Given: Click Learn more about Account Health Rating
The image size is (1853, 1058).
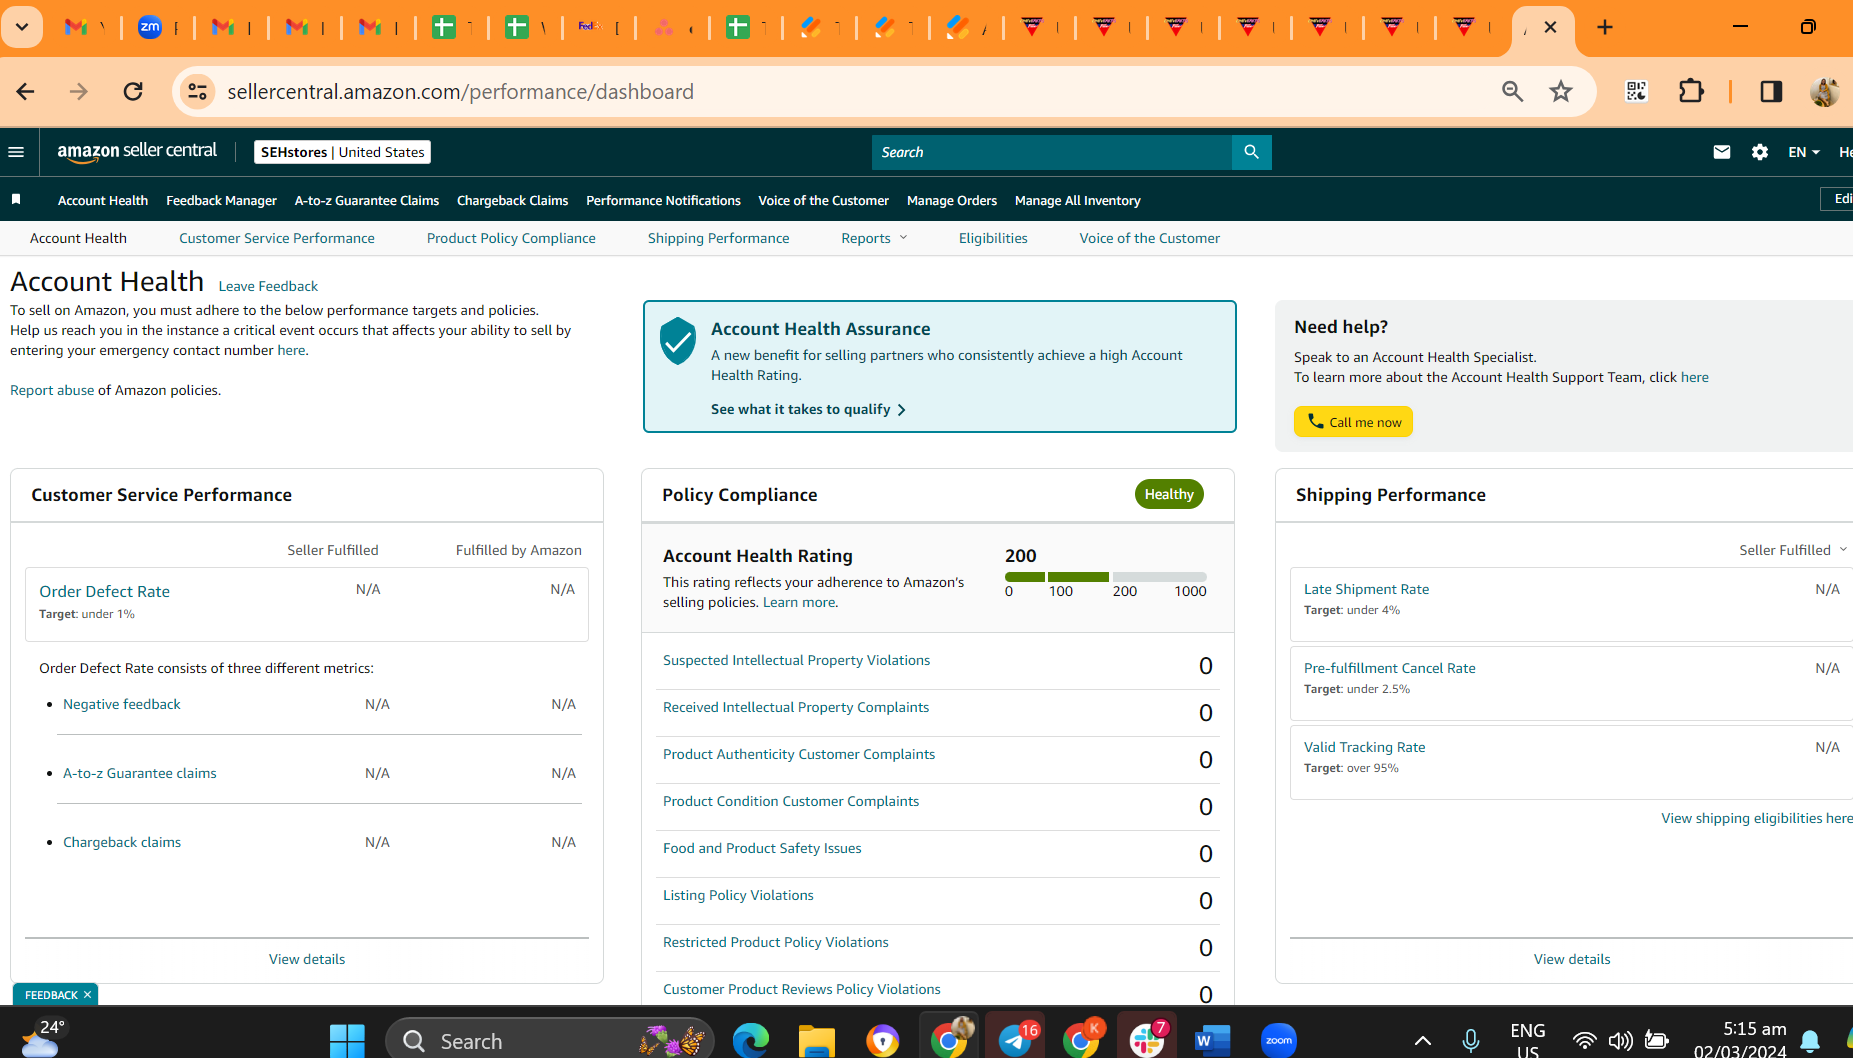Looking at the screenshot, I should pos(799,602).
